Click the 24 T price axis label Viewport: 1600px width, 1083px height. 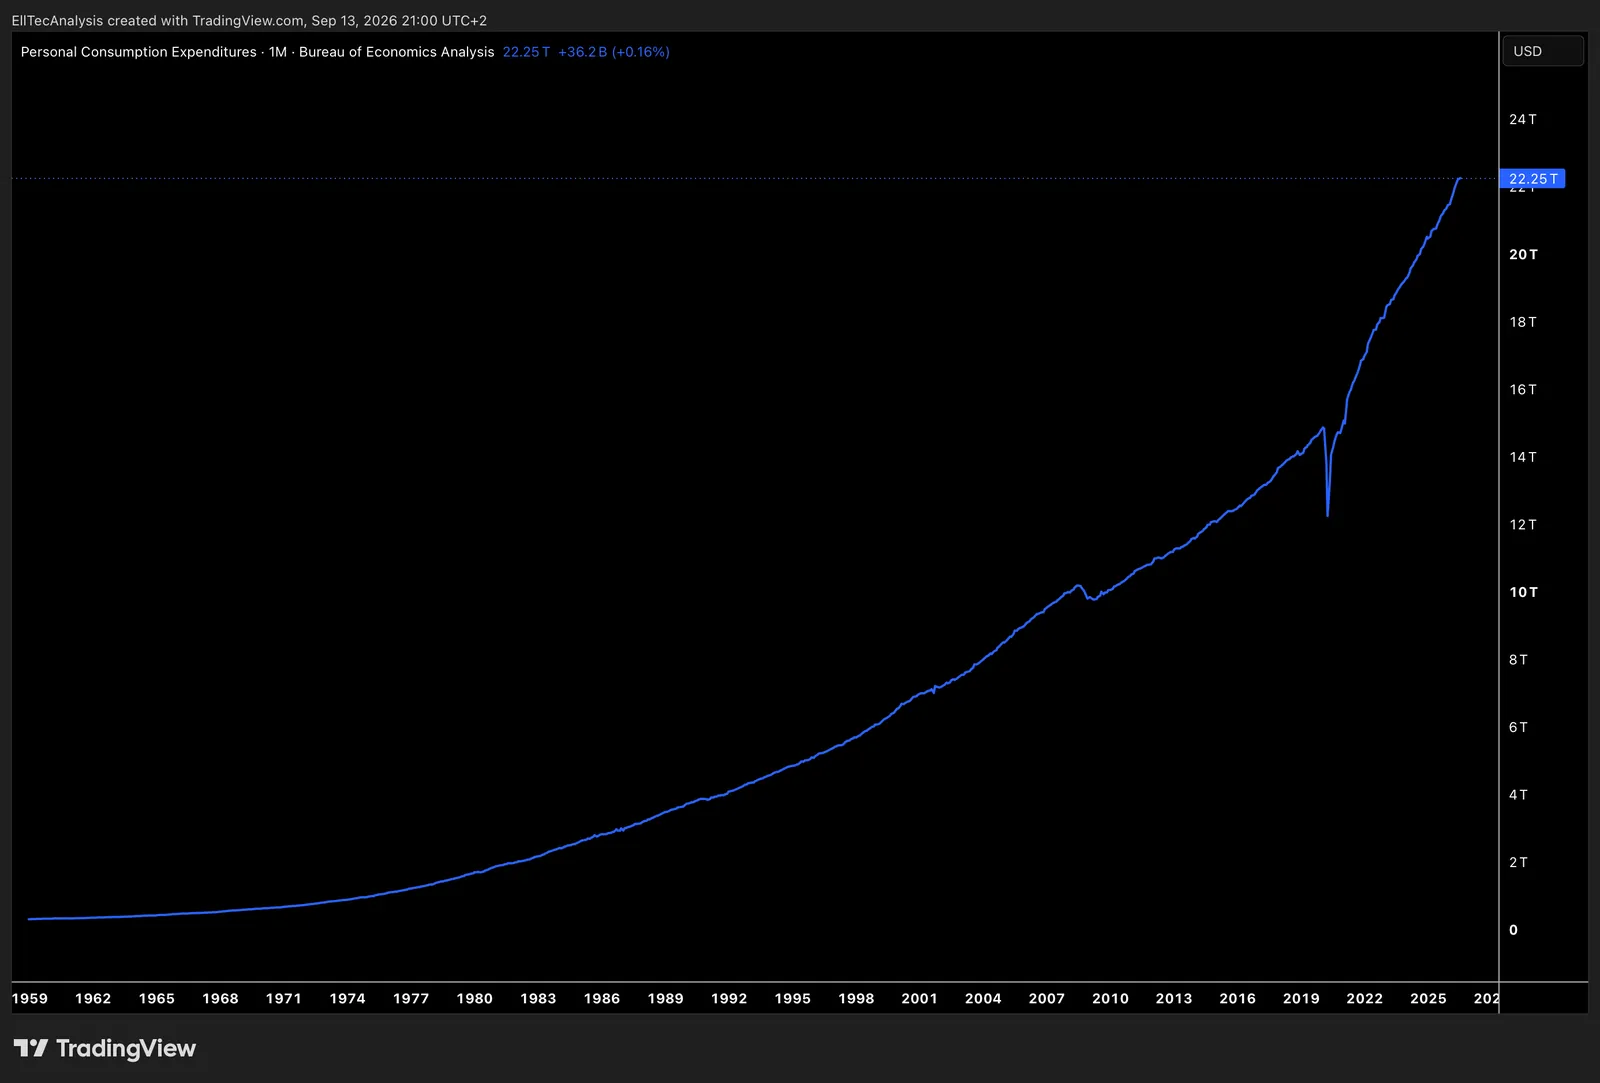(1523, 119)
